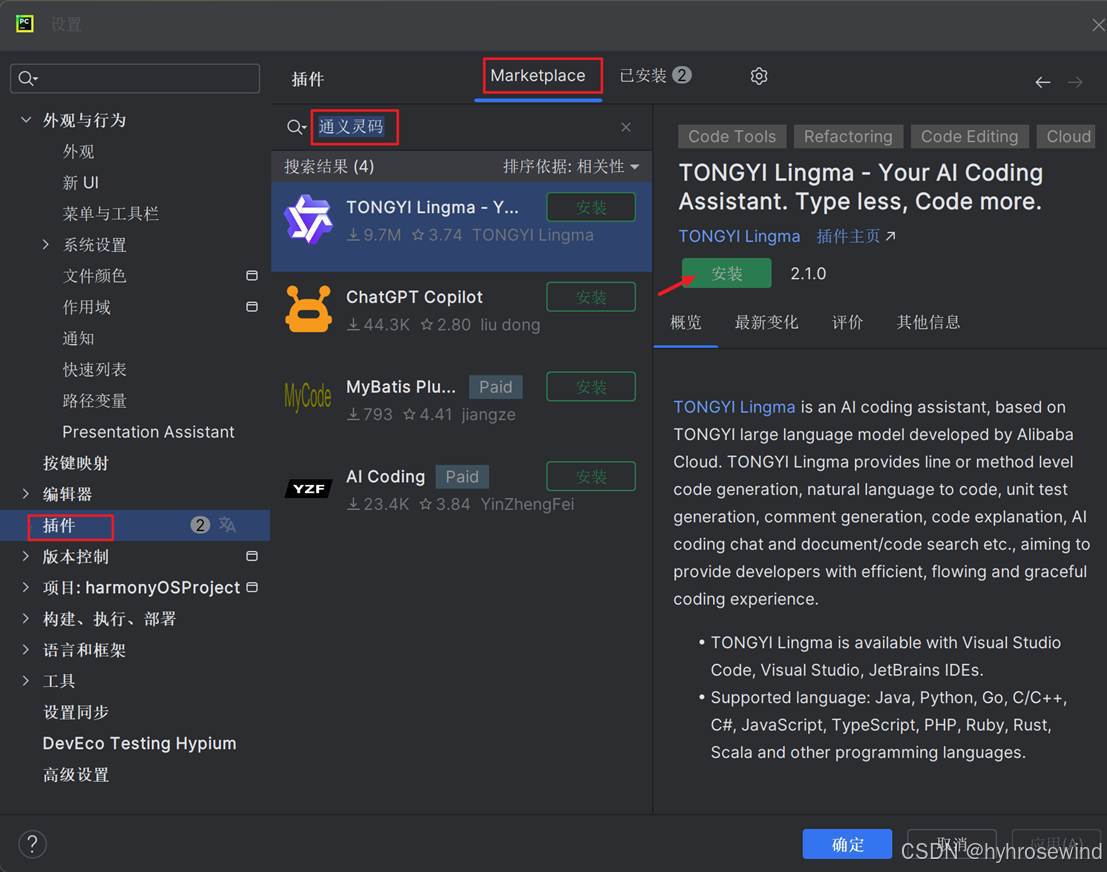
Task: Click the update count badge on 插件 row
Action: coord(200,525)
